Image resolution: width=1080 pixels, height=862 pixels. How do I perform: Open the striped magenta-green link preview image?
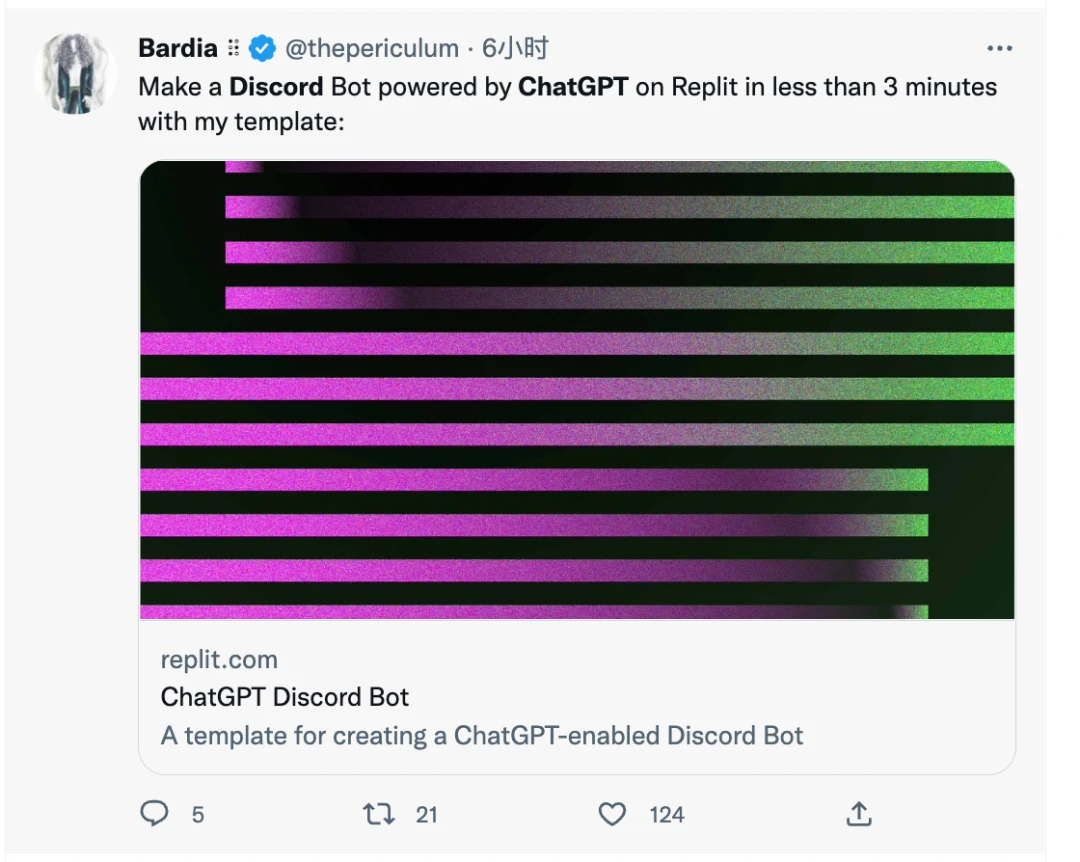coord(577,390)
